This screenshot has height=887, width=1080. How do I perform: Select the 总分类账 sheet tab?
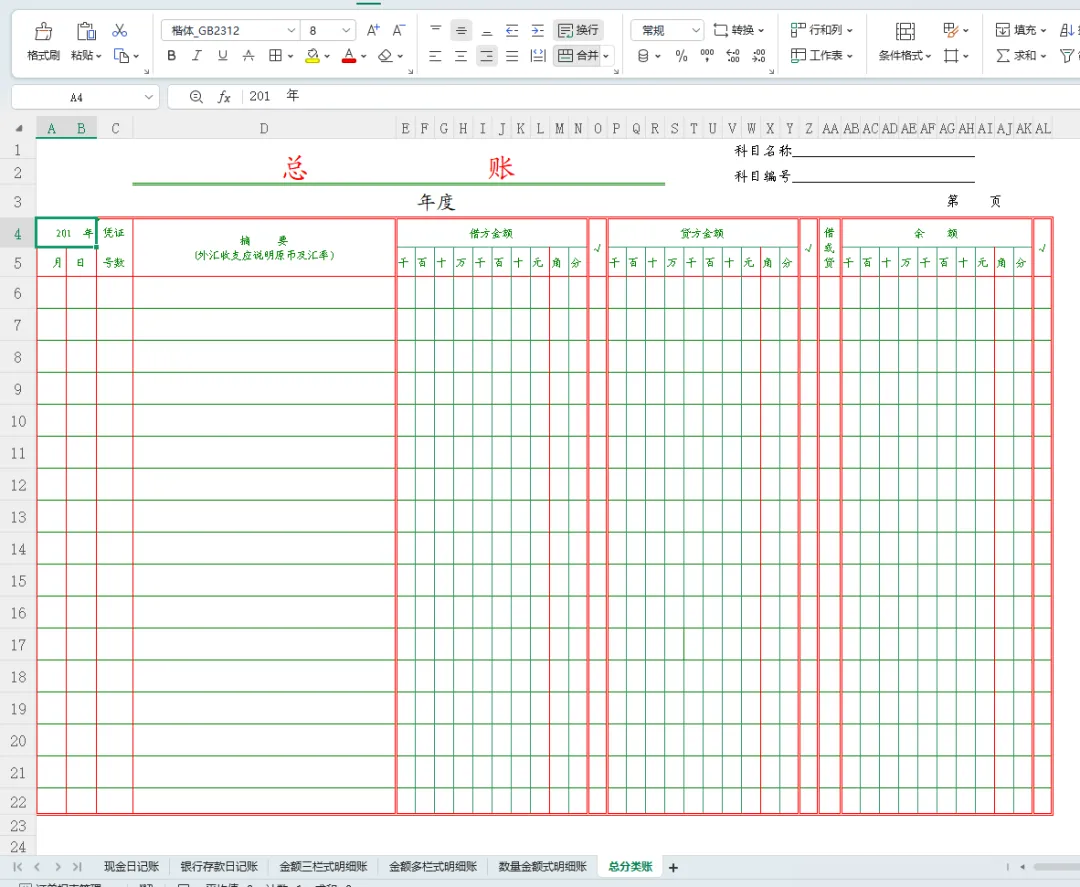[x=630, y=866]
